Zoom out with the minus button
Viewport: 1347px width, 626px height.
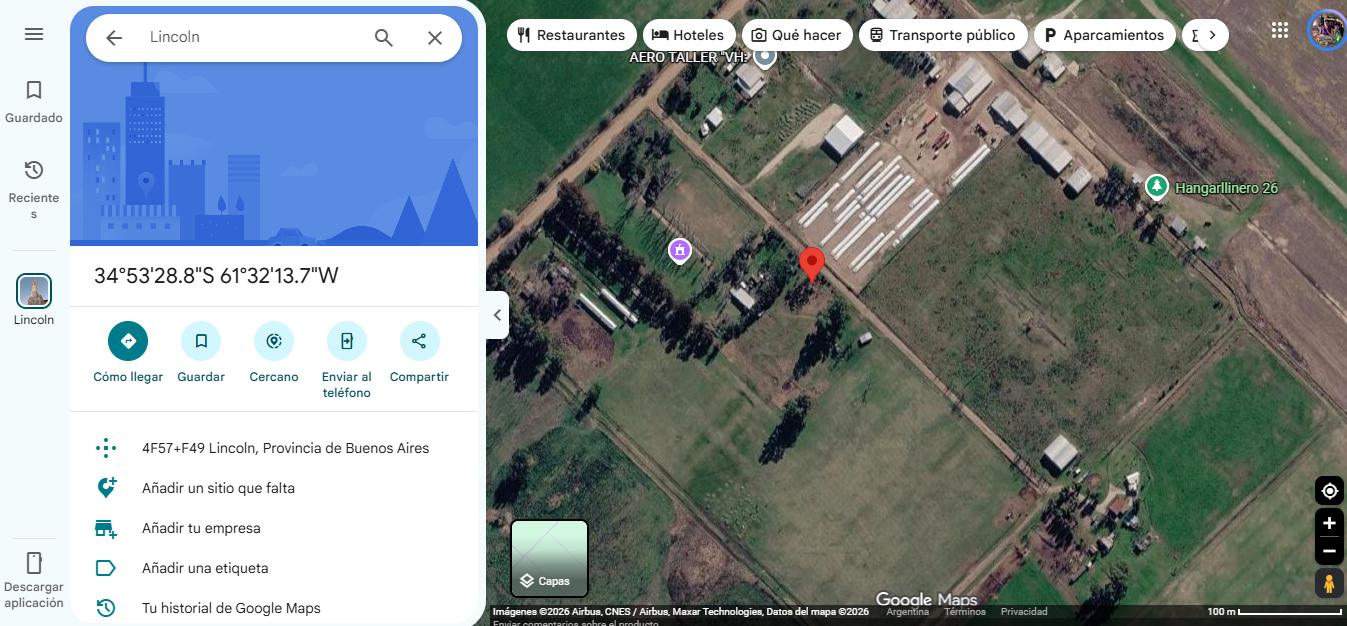[x=1329, y=551]
